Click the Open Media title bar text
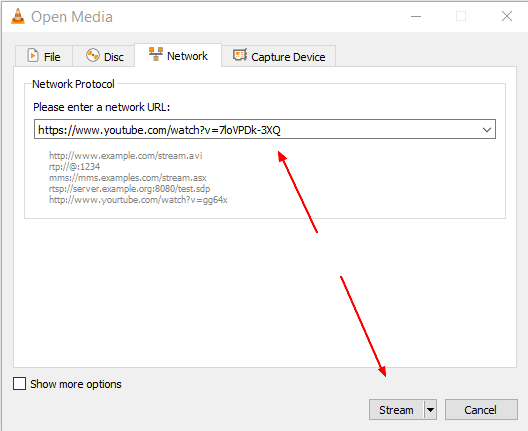The width and height of the screenshot is (528, 431). [x=72, y=17]
